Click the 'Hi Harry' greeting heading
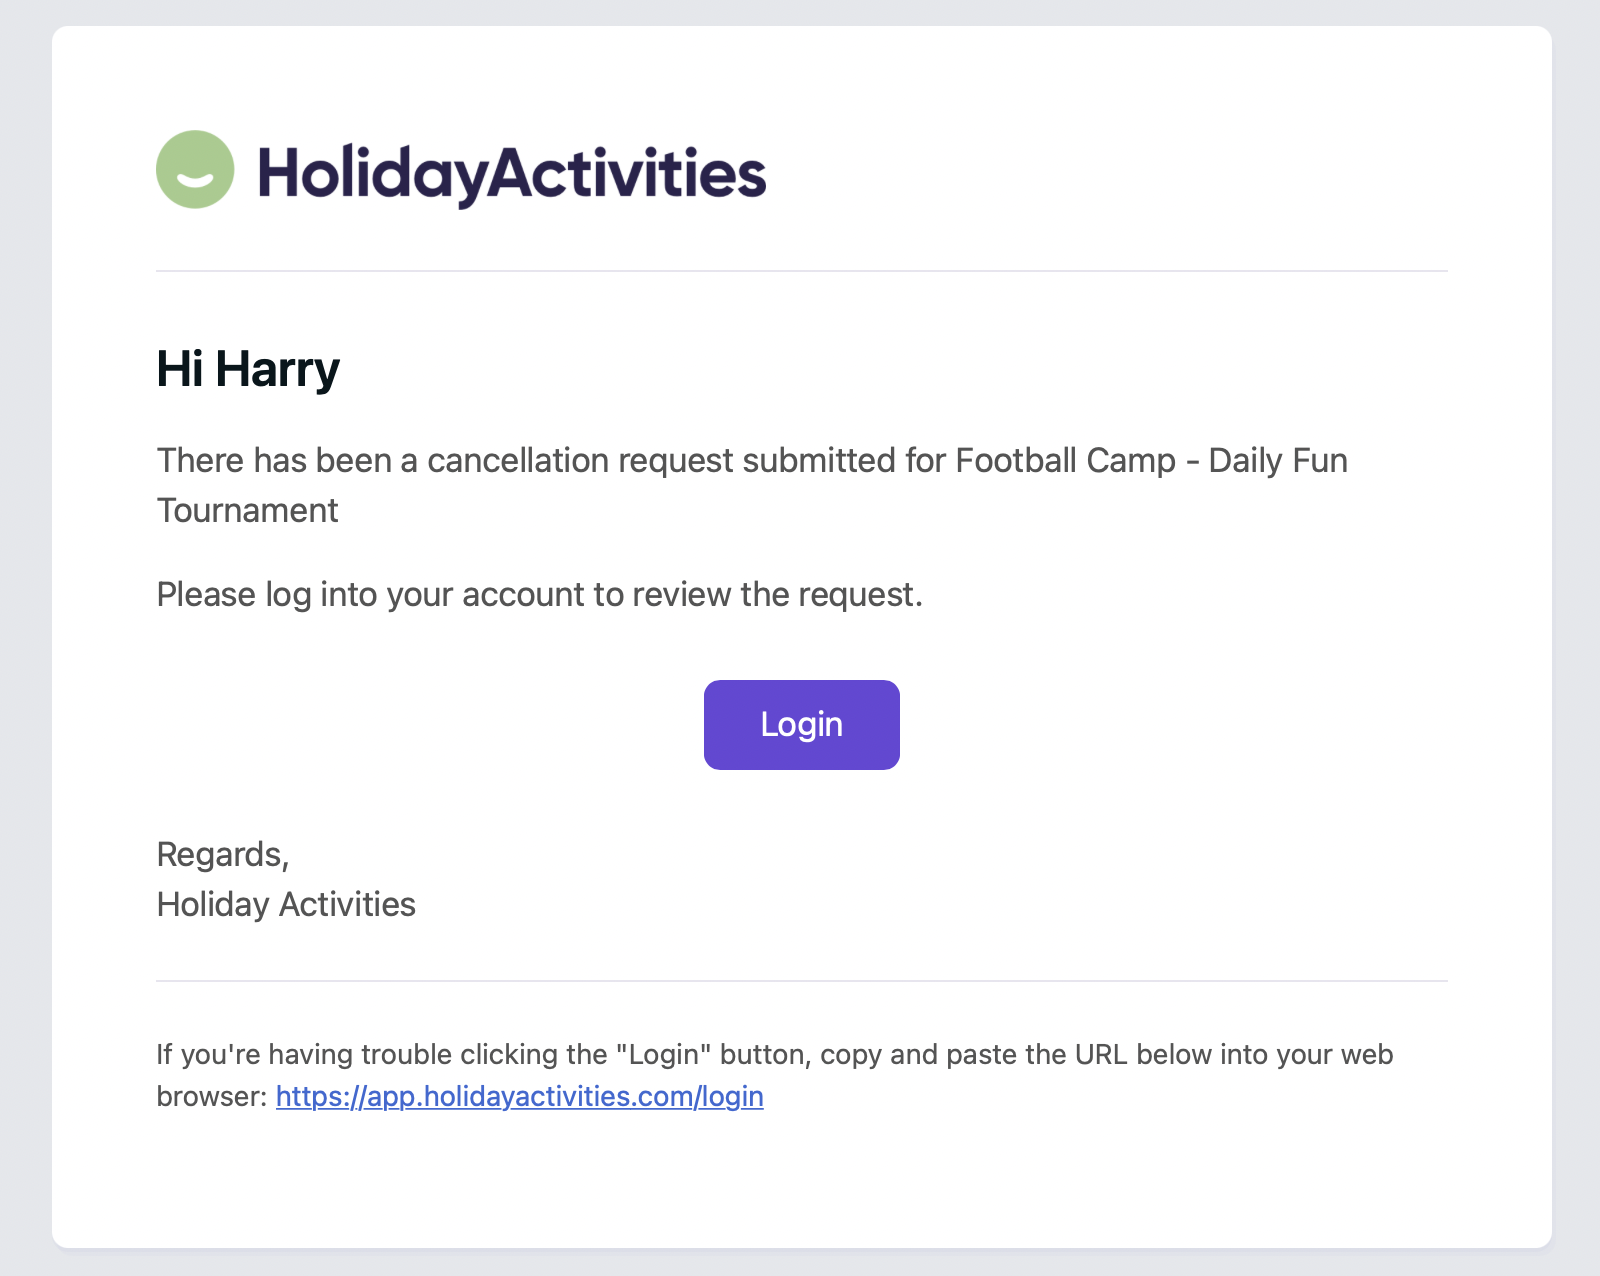Image resolution: width=1600 pixels, height=1276 pixels. (x=247, y=367)
